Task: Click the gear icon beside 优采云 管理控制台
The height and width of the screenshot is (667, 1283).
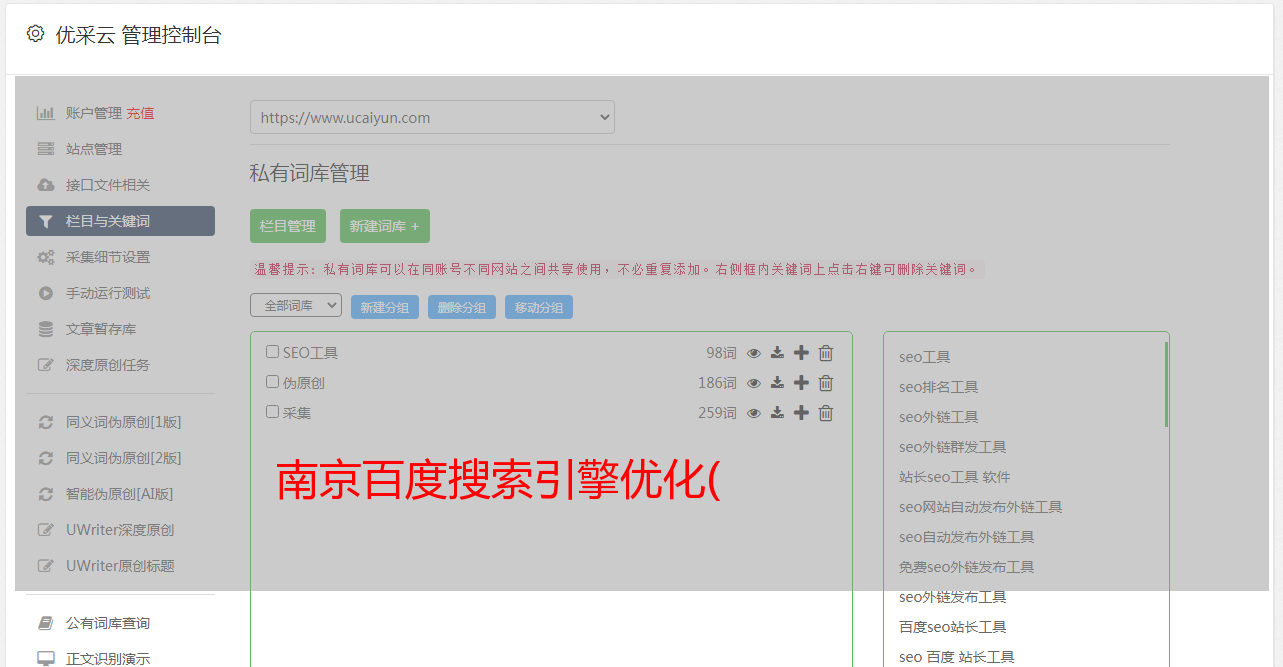Action: (36, 34)
